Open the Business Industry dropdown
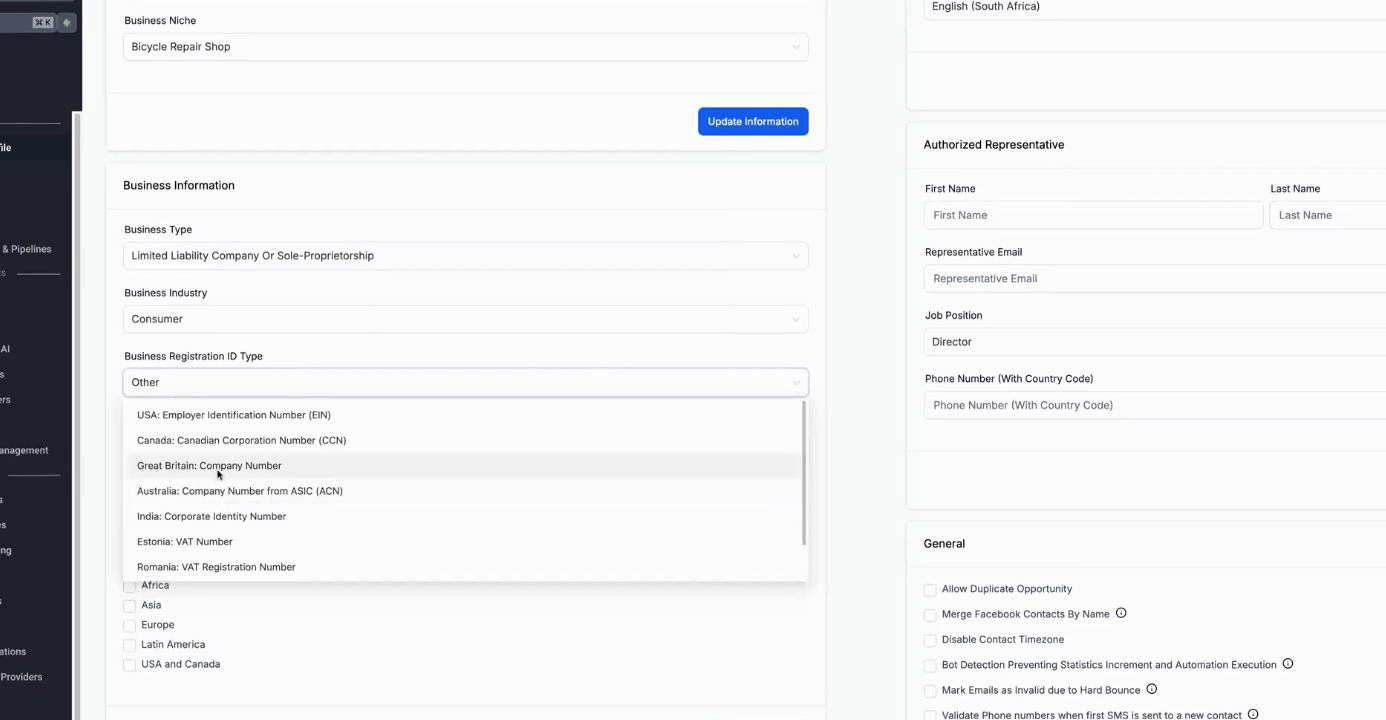This screenshot has width=1386, height=720. (465, 319)
